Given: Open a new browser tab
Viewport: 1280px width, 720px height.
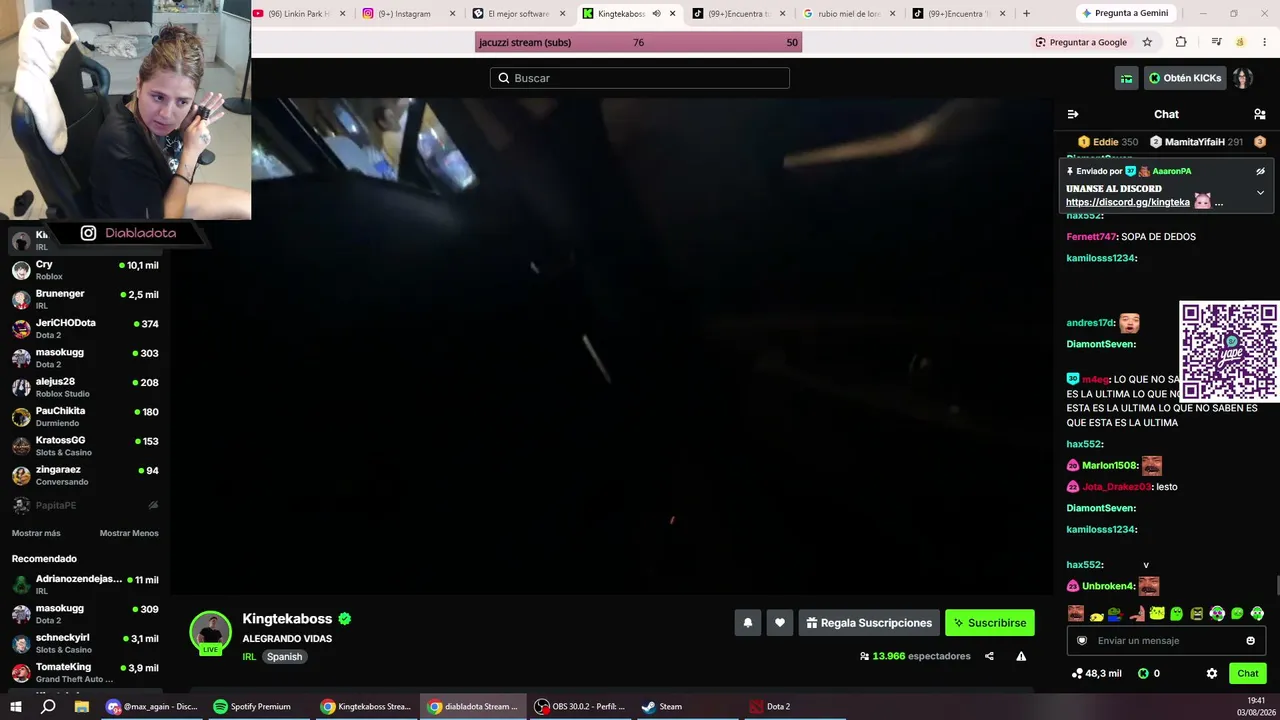Looking at the screenshot, I should 1026,14.
